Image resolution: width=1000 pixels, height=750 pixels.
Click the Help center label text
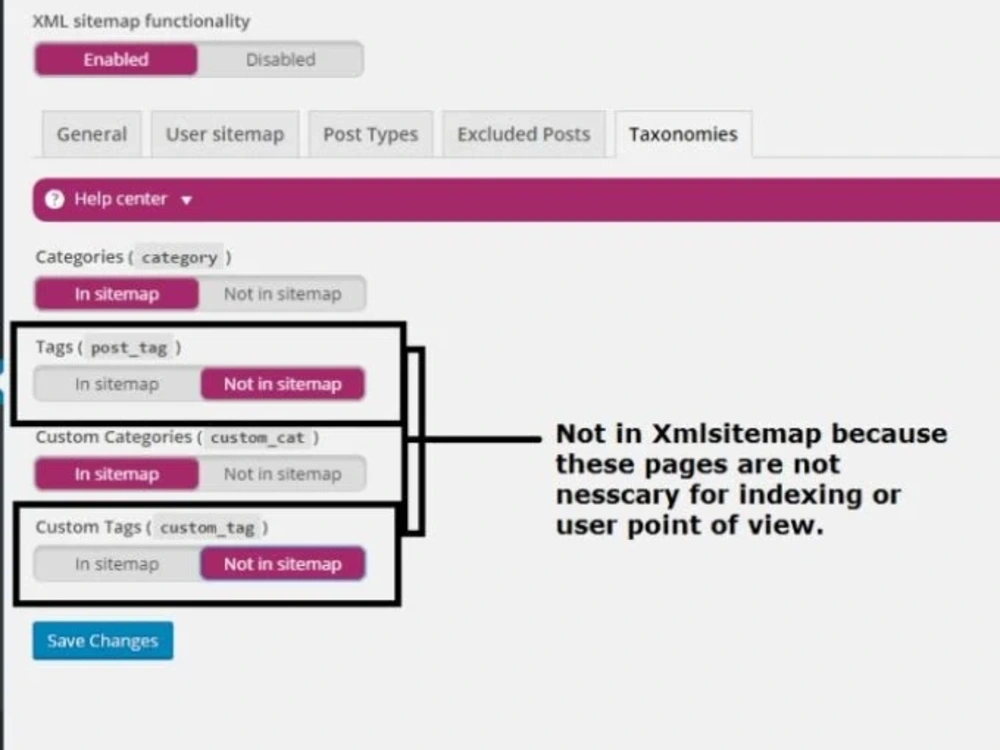click(121, 199)
